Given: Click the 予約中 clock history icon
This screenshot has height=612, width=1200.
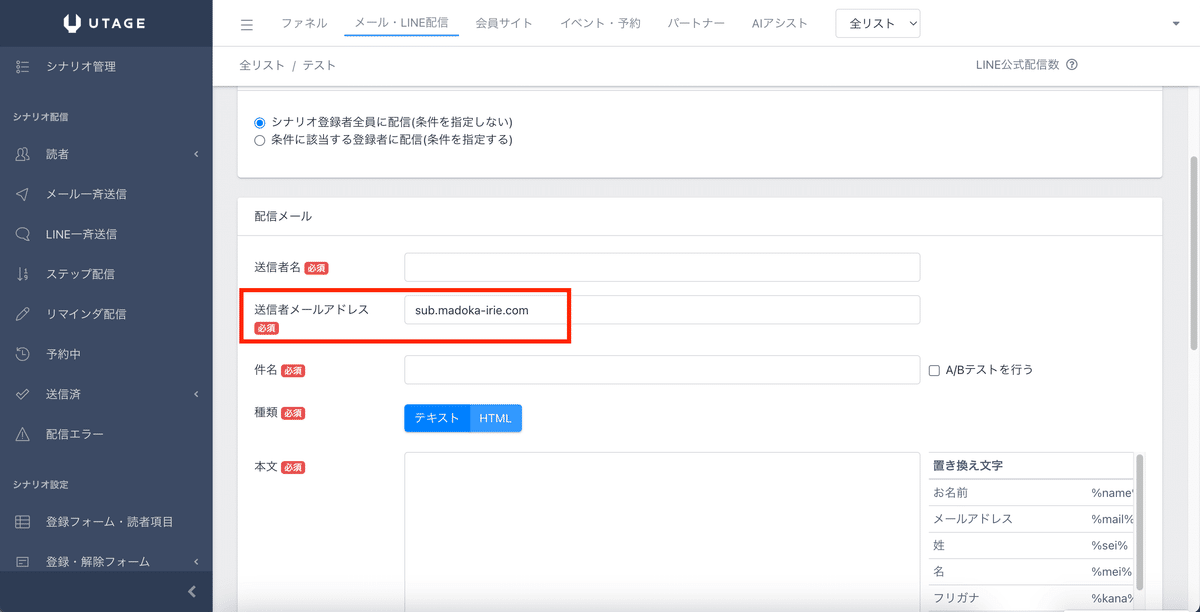Looking at the screenshot, I should coord(23,354).
